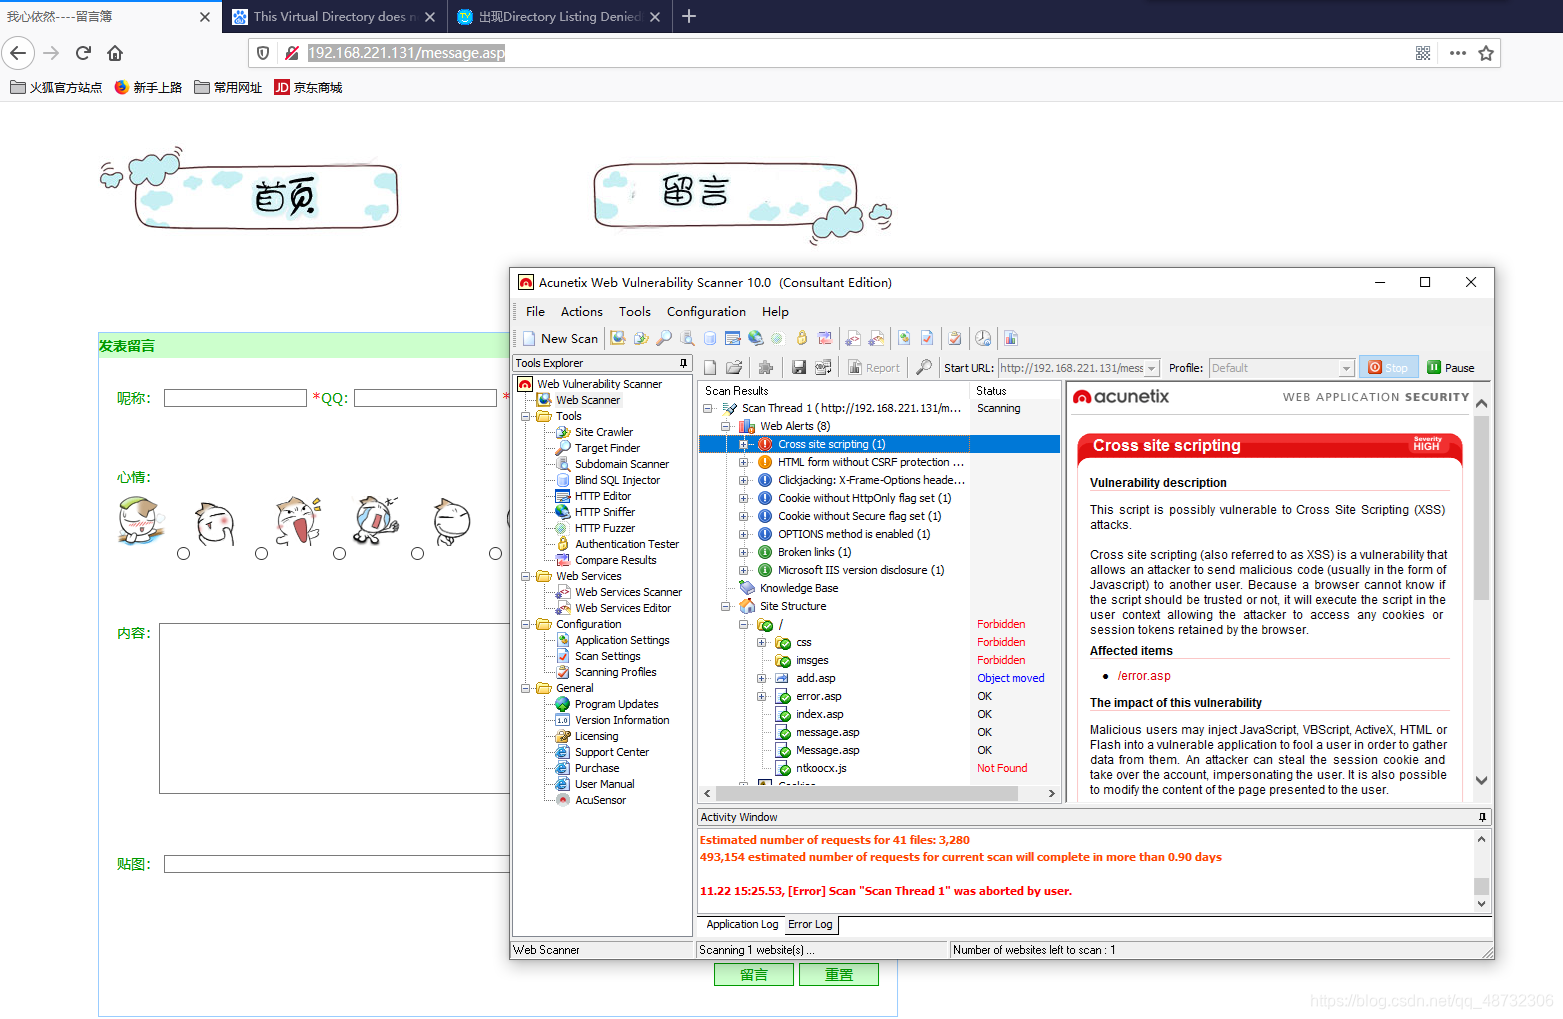Click Activity Window scroll down arrow
This screenshot has width=1563, height=1019.
1482,904
